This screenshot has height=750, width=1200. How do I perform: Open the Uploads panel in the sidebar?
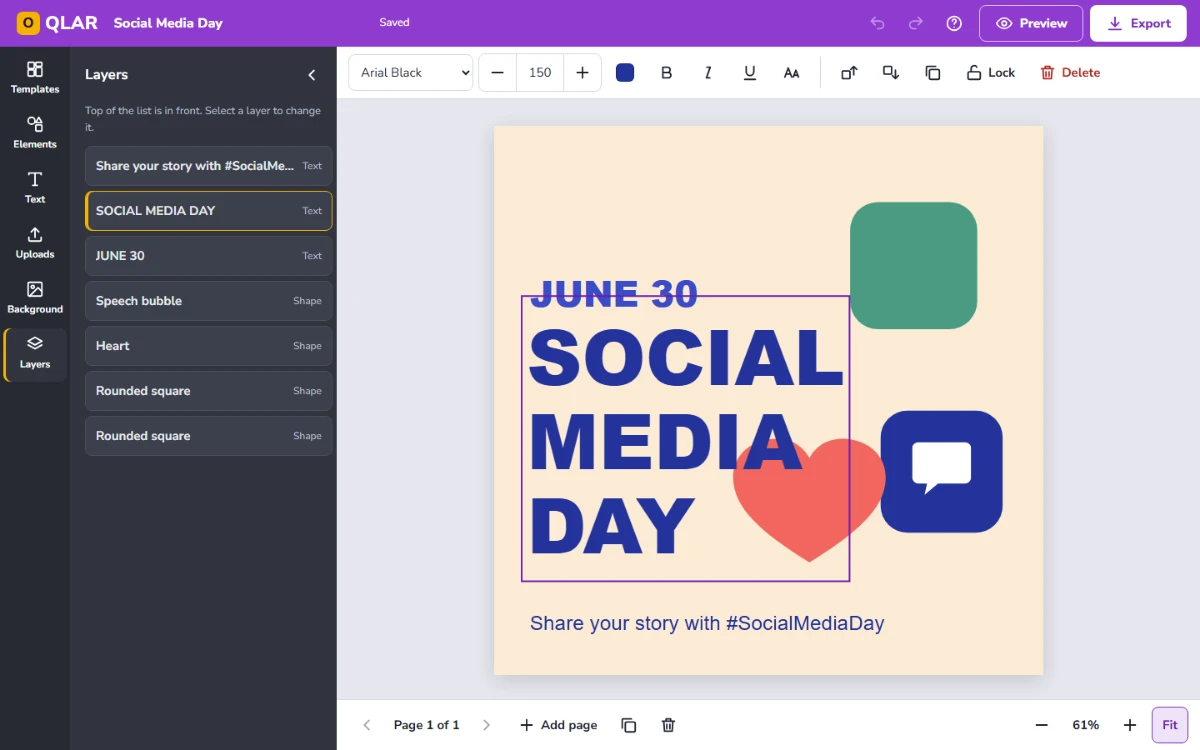coord(35,243)
